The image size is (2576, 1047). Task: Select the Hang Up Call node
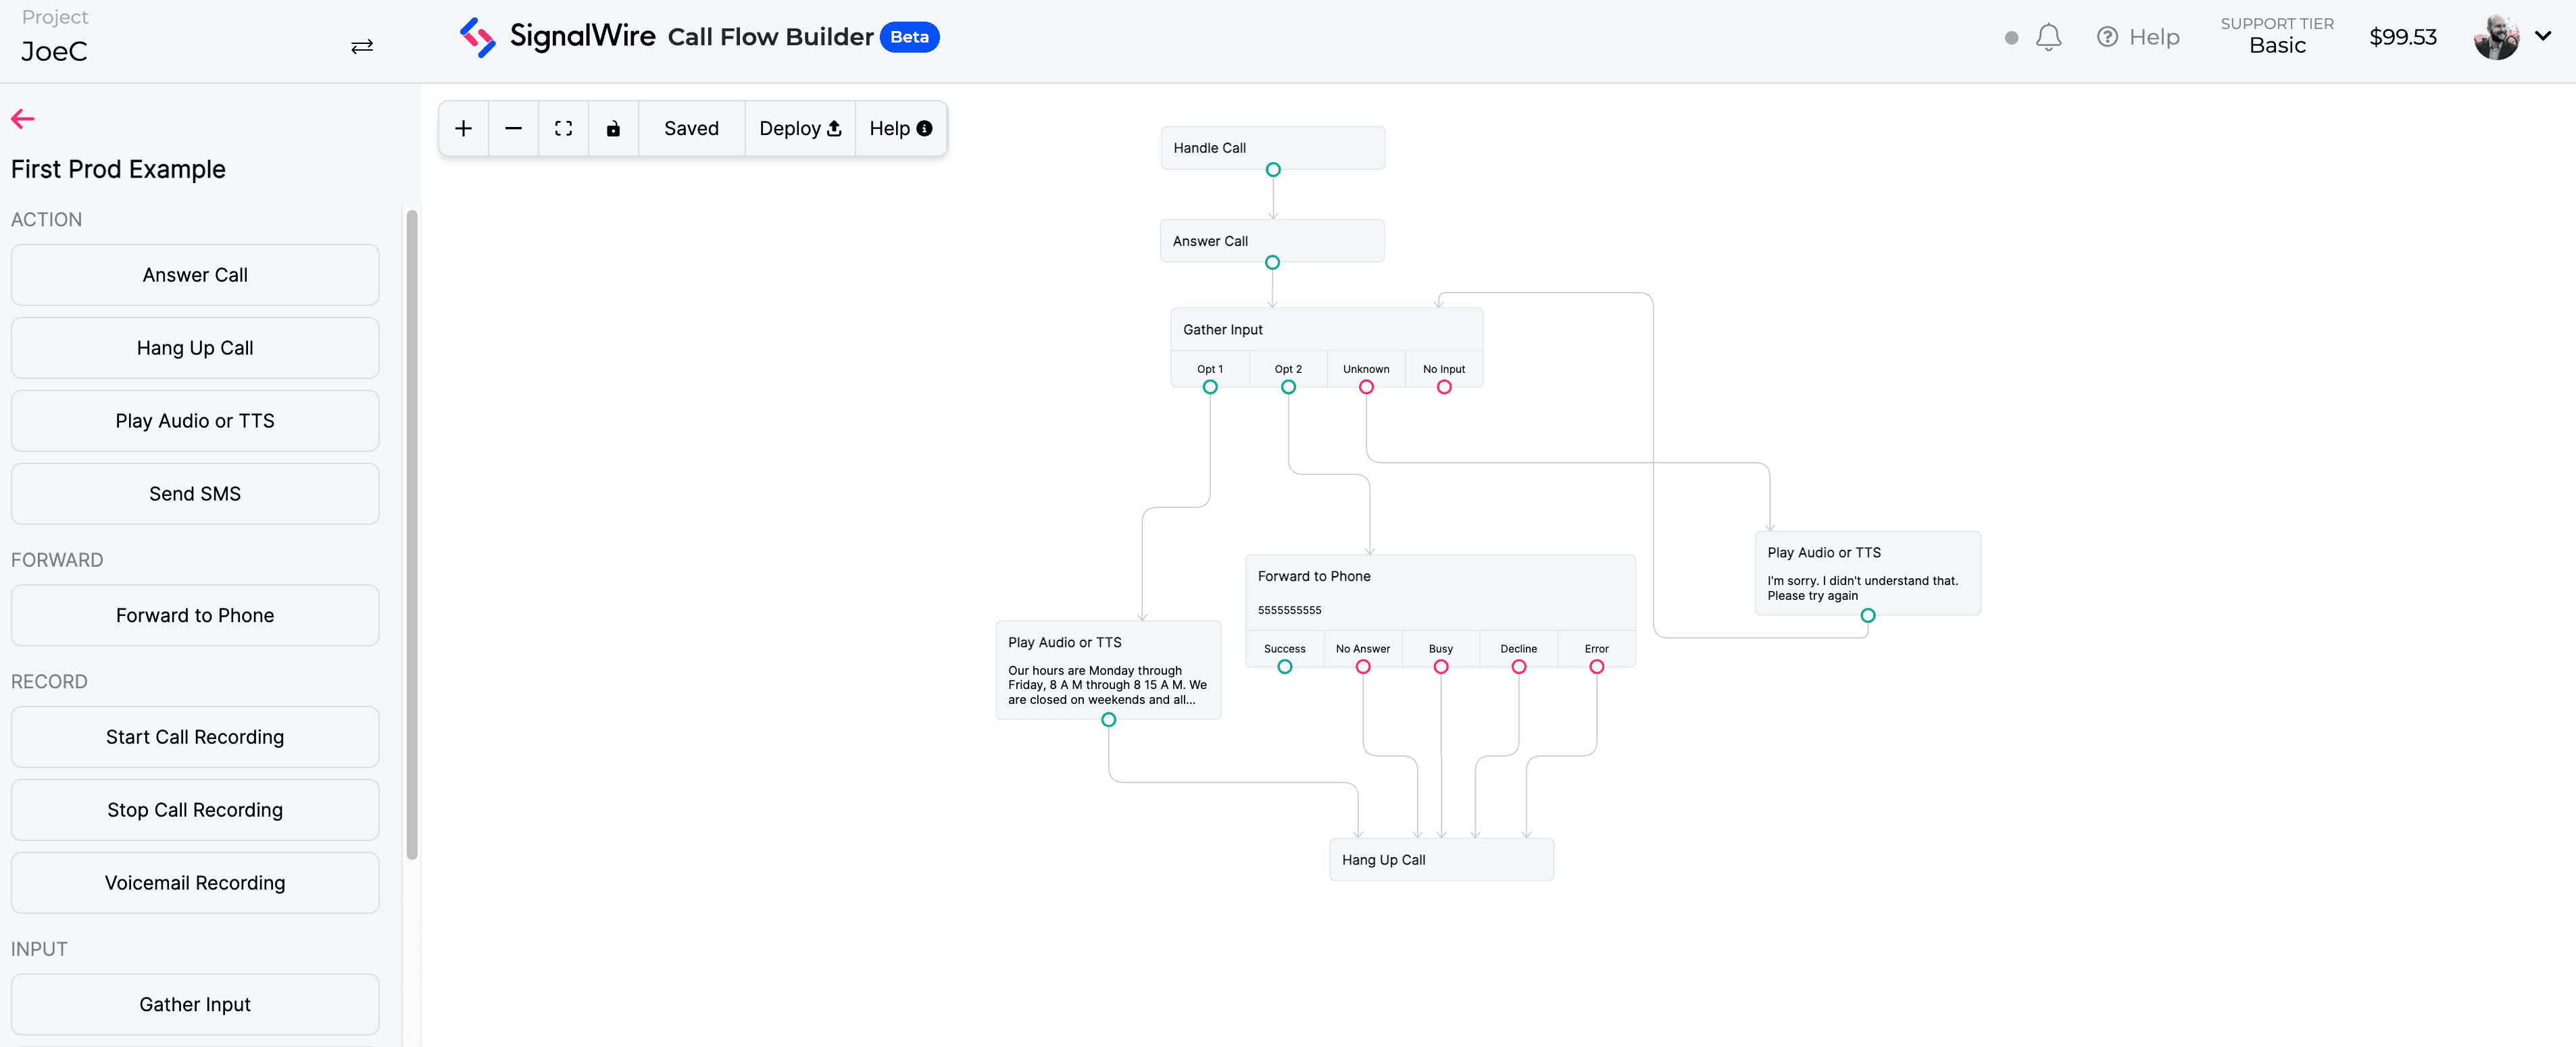tap(1441, 860)
